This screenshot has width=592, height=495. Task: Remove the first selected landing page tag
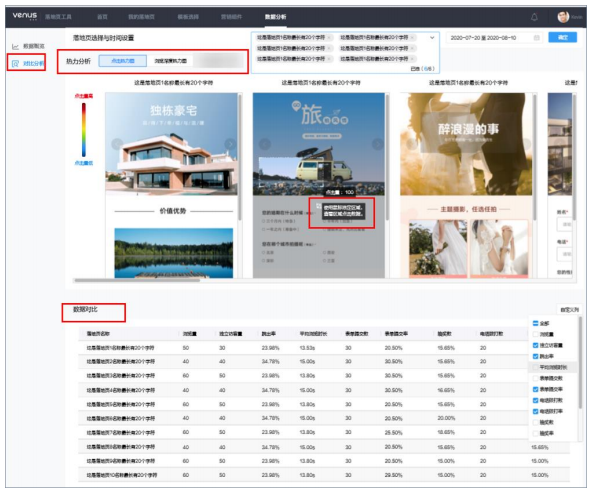[x=329, y=38]
